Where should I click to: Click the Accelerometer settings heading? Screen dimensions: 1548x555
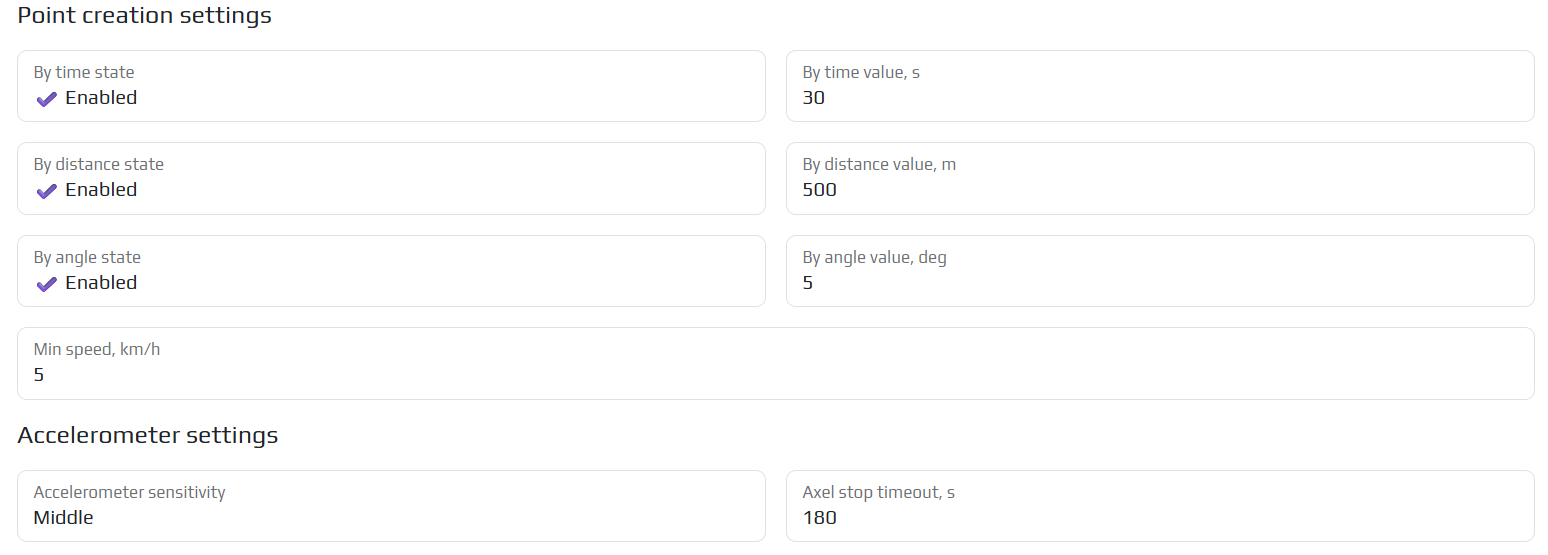[x=148, y=436]
